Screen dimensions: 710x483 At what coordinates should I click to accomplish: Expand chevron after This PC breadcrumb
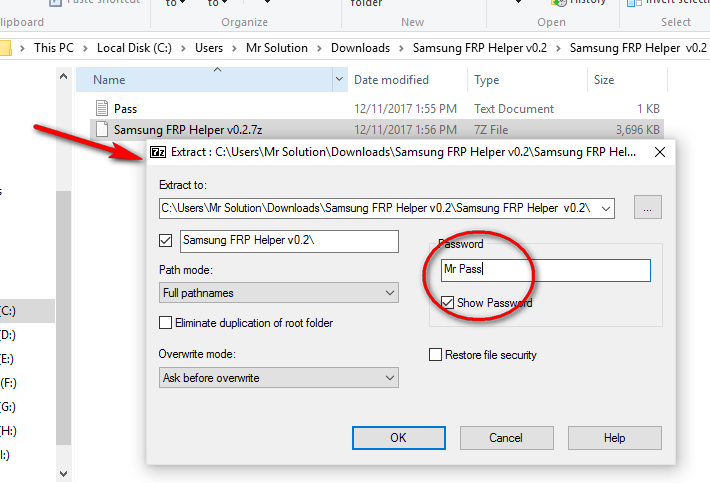[x=85, y=48]
